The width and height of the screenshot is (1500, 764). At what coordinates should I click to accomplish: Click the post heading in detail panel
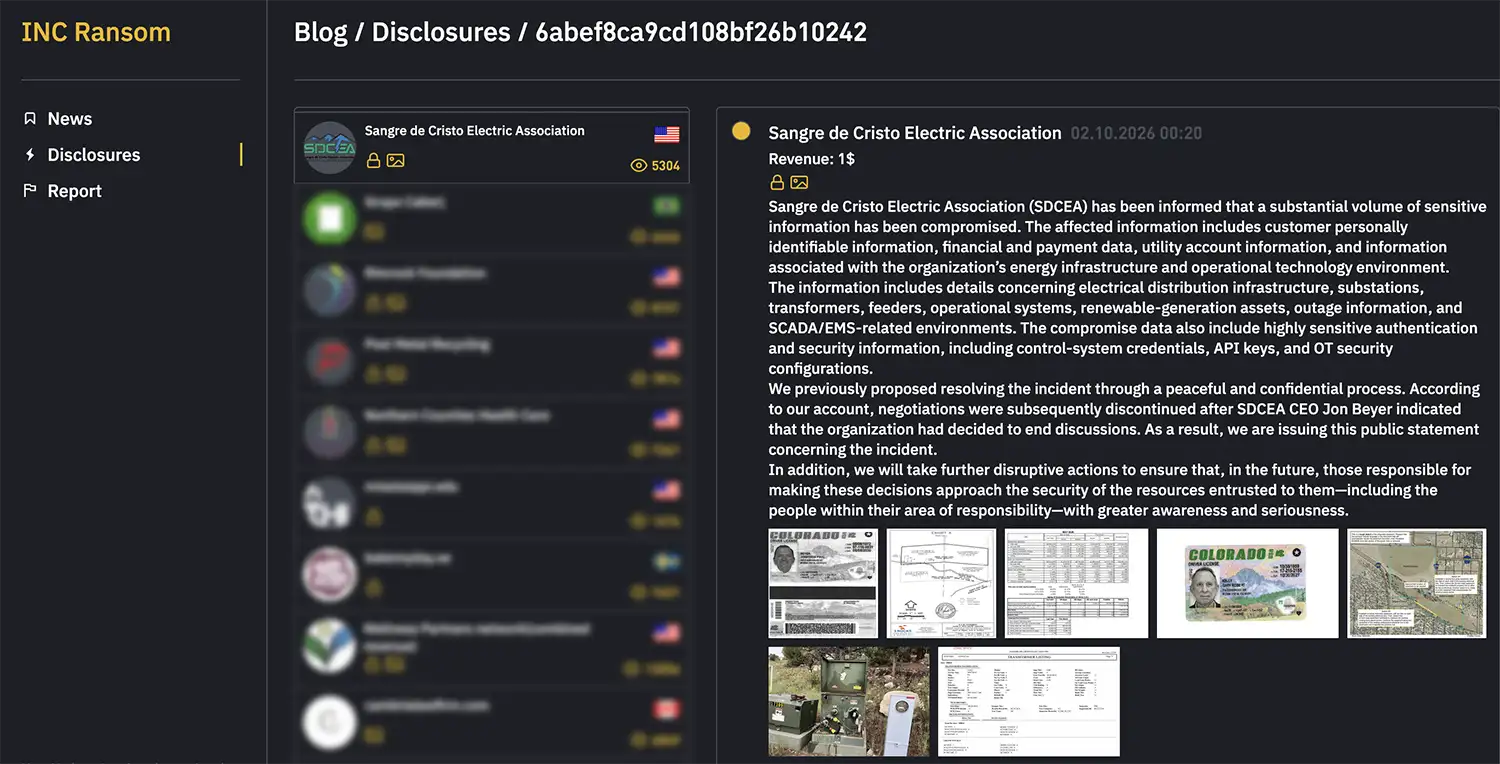coord(915,133)
